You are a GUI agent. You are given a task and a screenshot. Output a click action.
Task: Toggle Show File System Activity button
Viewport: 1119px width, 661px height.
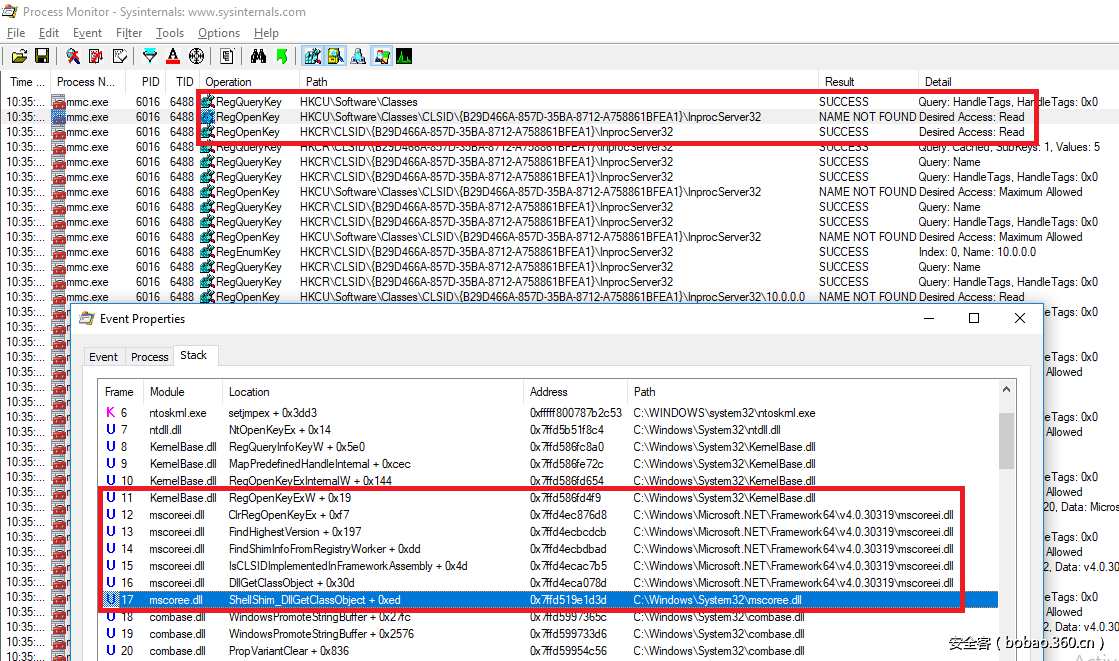tap(335, 56)
